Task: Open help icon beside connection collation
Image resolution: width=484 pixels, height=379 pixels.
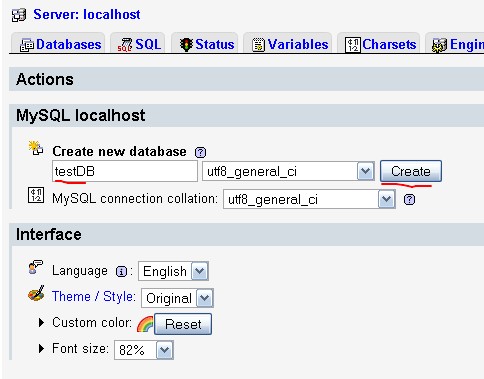Action: [409, 200]
